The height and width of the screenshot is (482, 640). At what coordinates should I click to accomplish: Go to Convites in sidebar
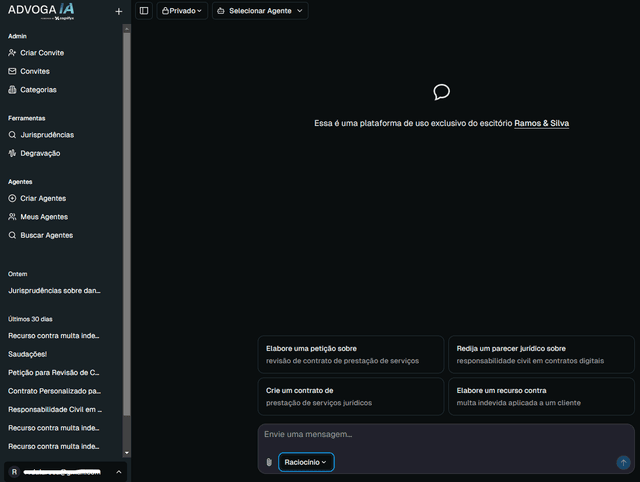34,71
